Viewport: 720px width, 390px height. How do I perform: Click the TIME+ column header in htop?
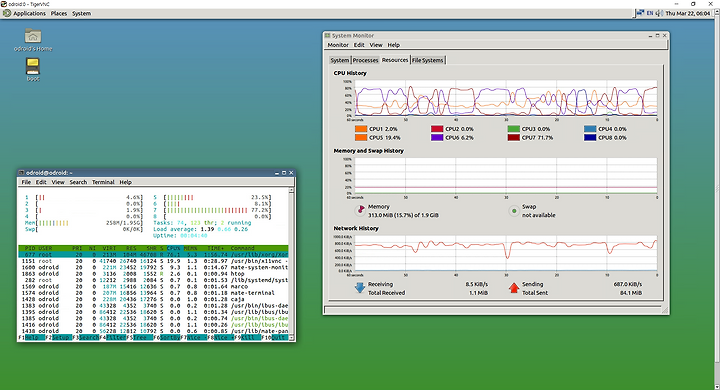[215, 248]
